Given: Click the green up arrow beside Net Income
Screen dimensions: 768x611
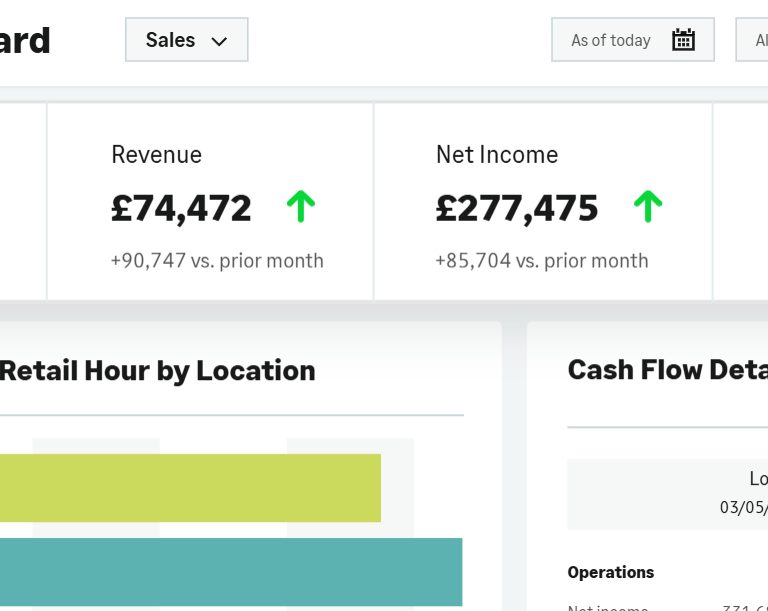Looking at the screenshot, I should pos(648,206).
